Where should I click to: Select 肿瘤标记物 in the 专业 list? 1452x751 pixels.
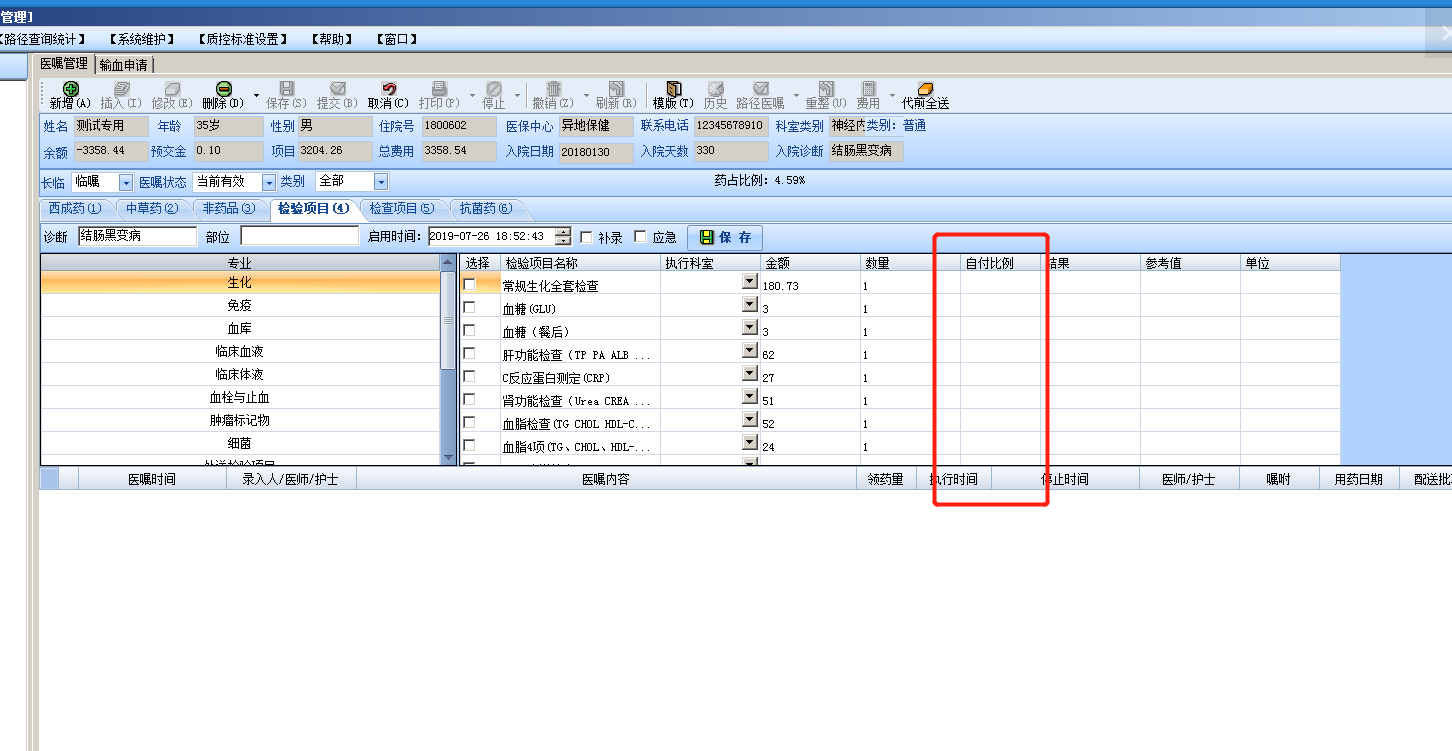pos(240,421)
